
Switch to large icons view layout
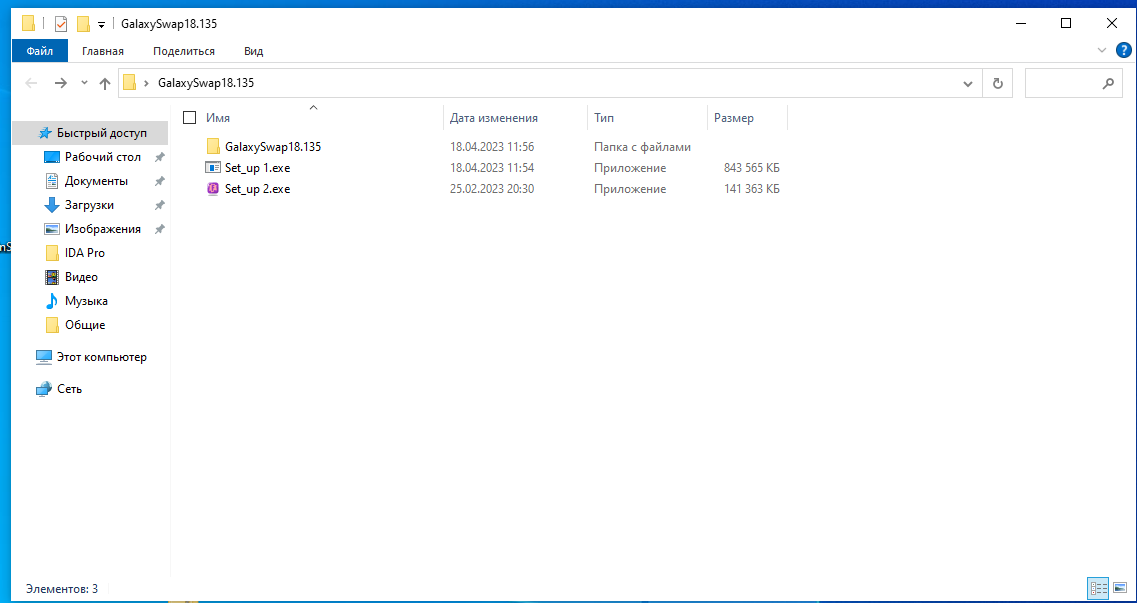pyautogui.click(x=1118, y=589)
